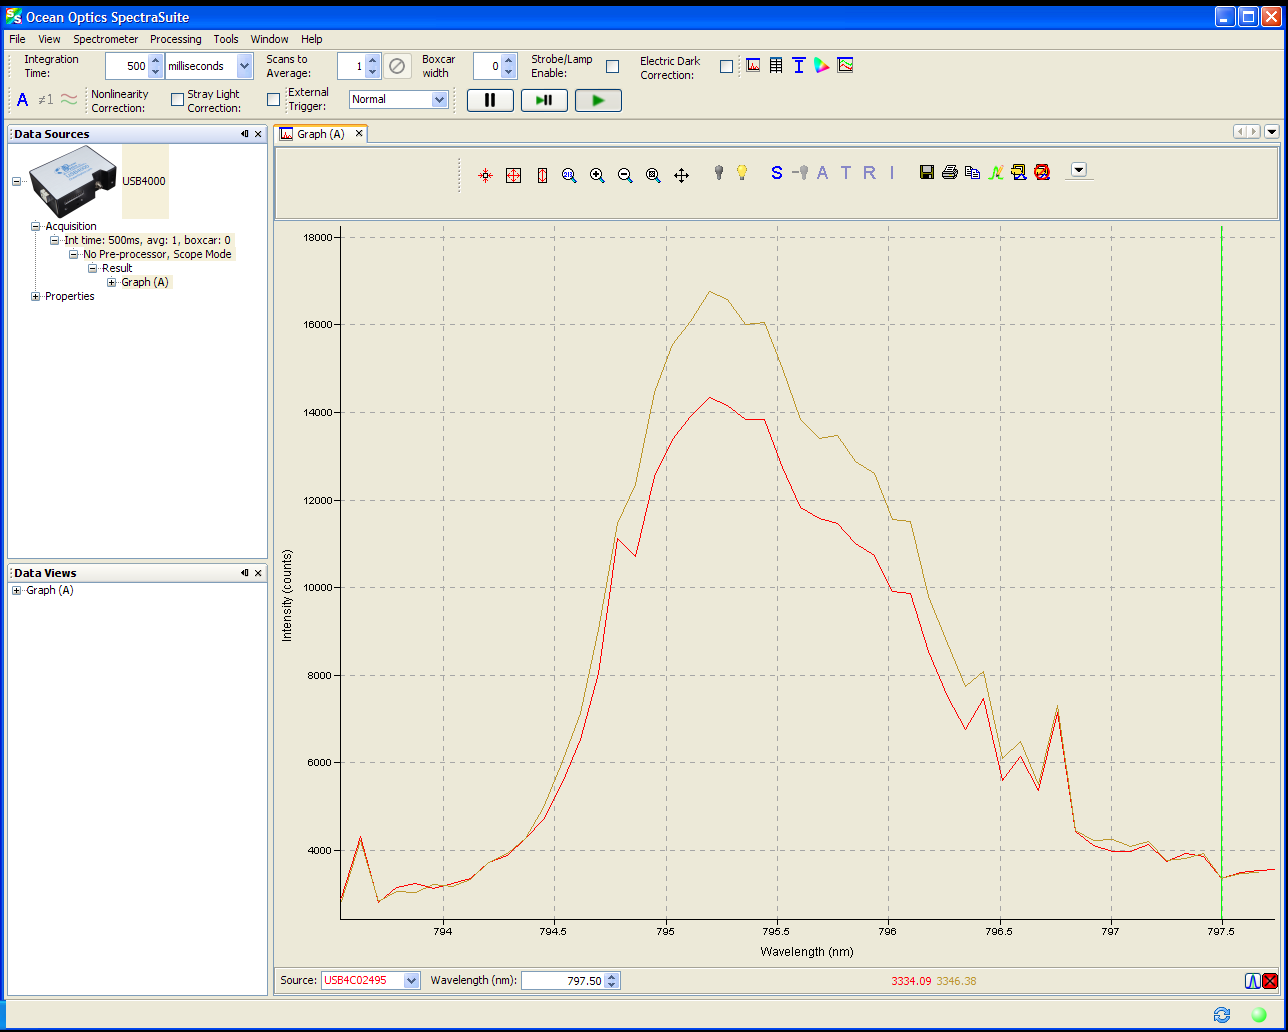Click the Integration Time value field
Image resolution: width=1288 pixels, height=1032 pixels.
click(x=126, y=66)
